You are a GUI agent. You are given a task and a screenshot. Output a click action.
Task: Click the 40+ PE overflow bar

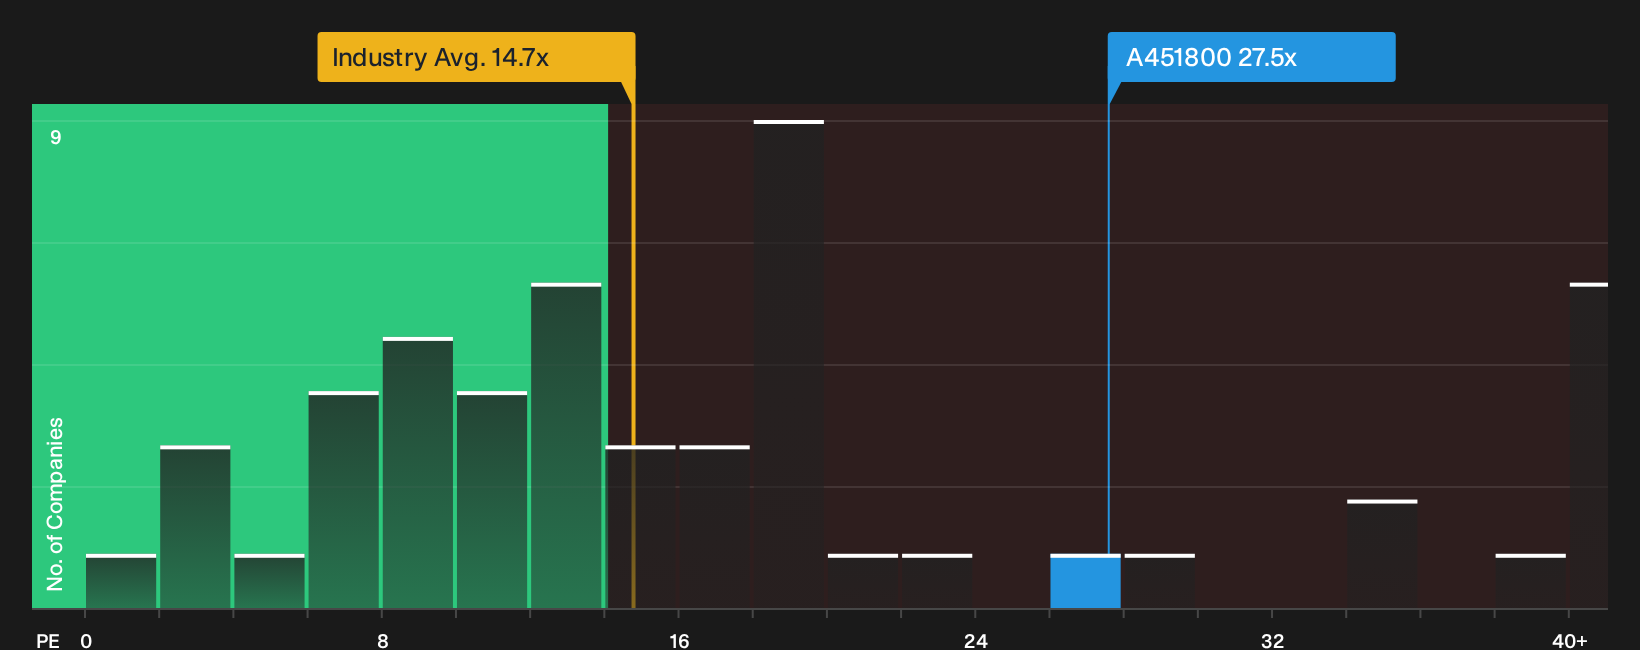(x=1589, y=446)
